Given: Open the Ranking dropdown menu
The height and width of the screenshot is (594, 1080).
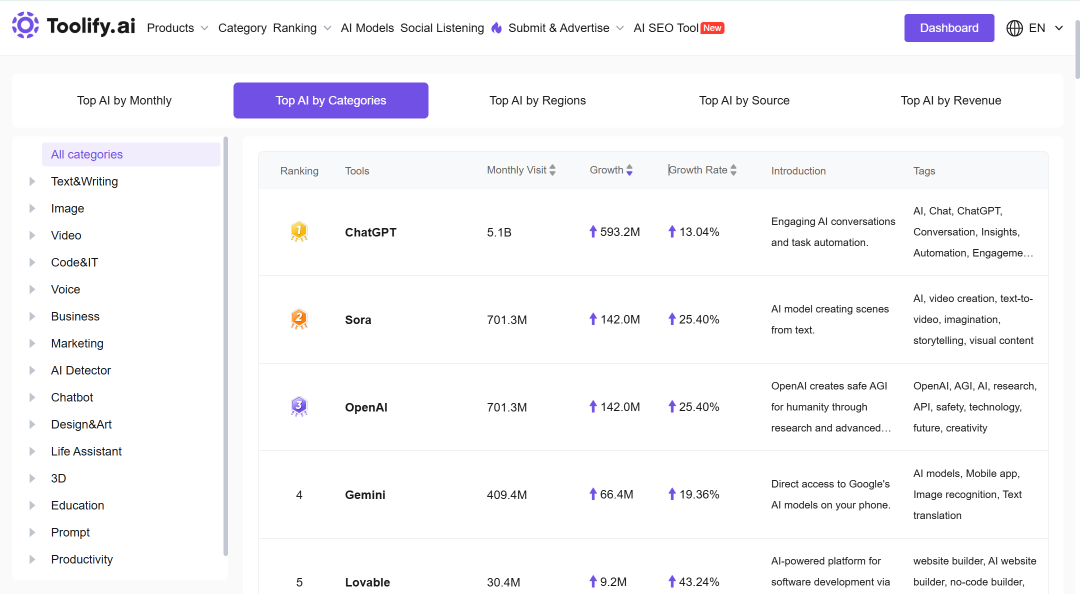Looking at the screenshot, I should point(302,28).
